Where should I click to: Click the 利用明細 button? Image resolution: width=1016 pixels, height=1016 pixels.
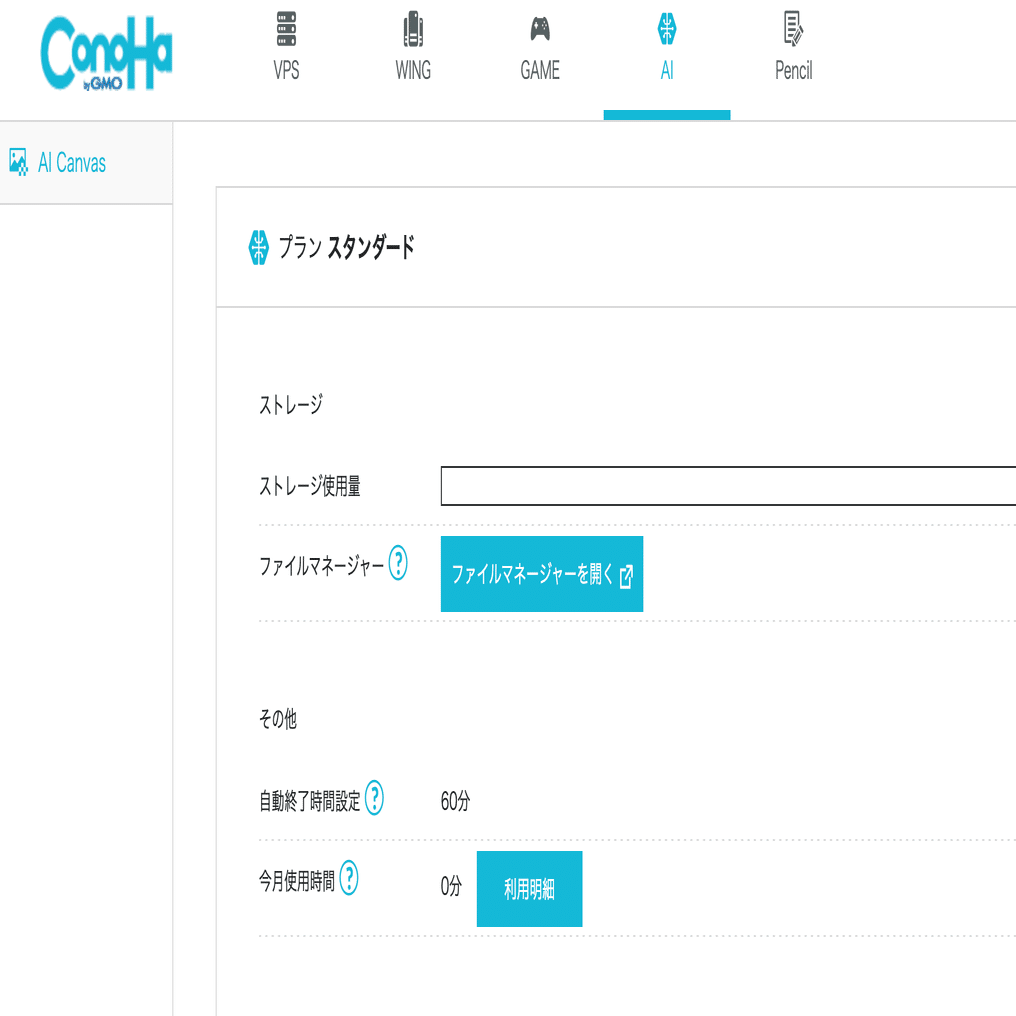[529, 888]
